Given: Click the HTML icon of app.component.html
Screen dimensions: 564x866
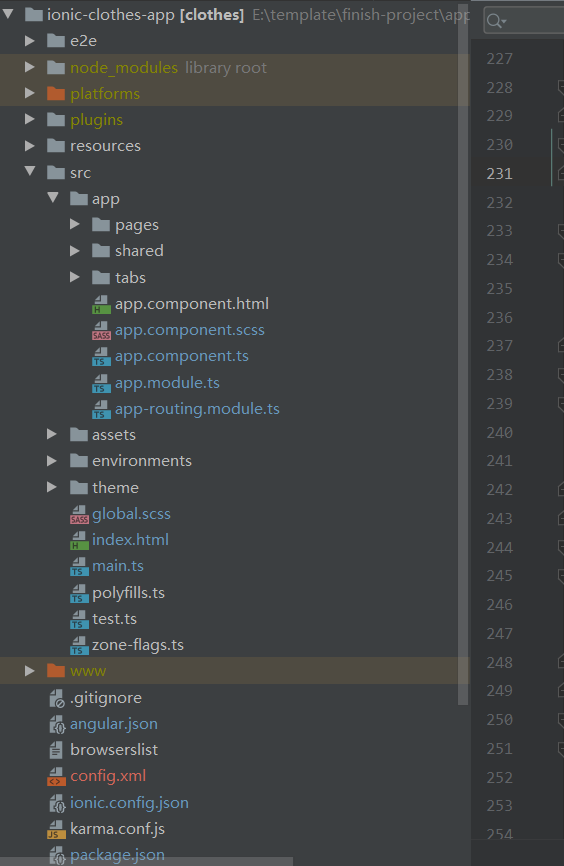Looking at the screenshot, I should (101, 304).
